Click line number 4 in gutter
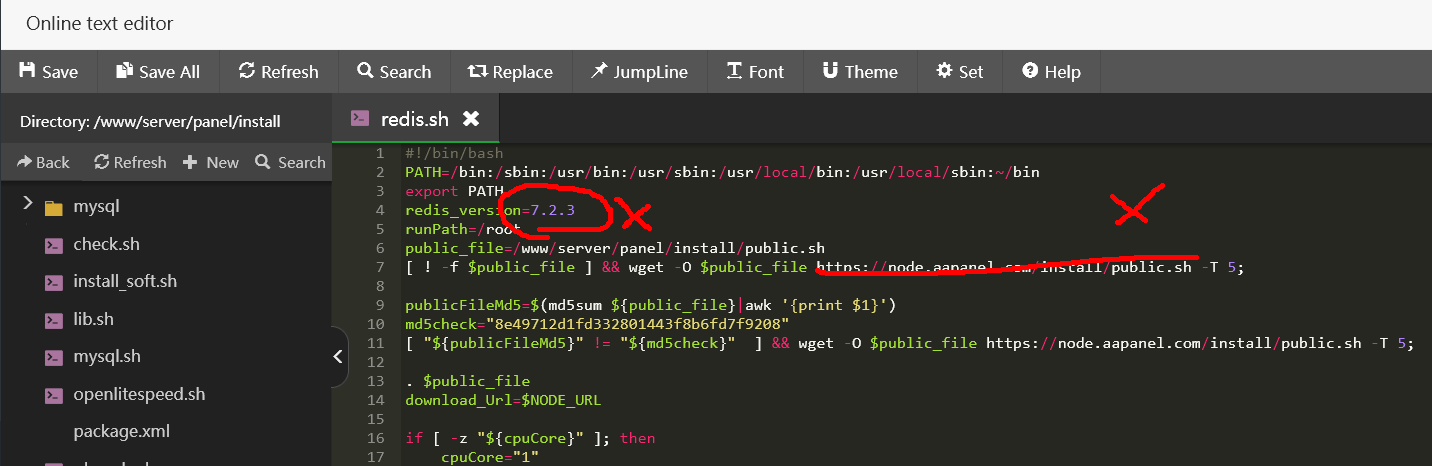Image resolution: width=1432 pixels, height=466 pixels. [x=380, y=210]
